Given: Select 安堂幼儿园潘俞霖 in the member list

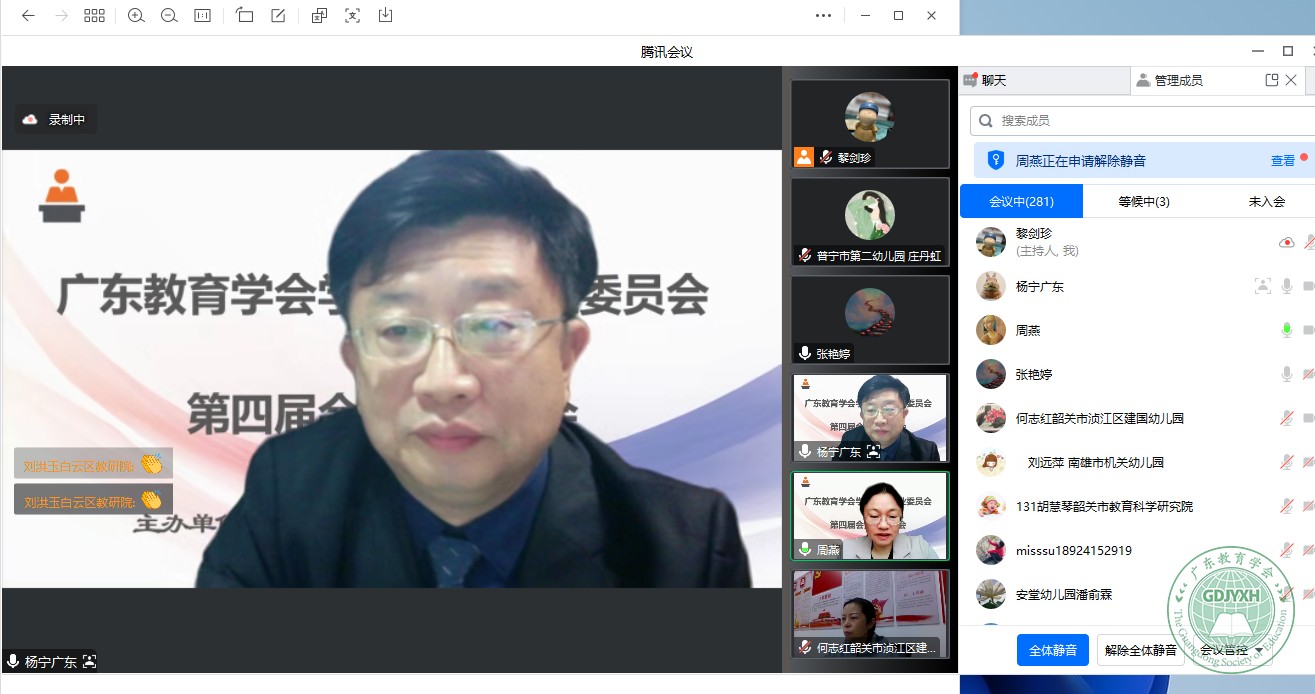Looking at the screenshot, I should [1064, 594].
